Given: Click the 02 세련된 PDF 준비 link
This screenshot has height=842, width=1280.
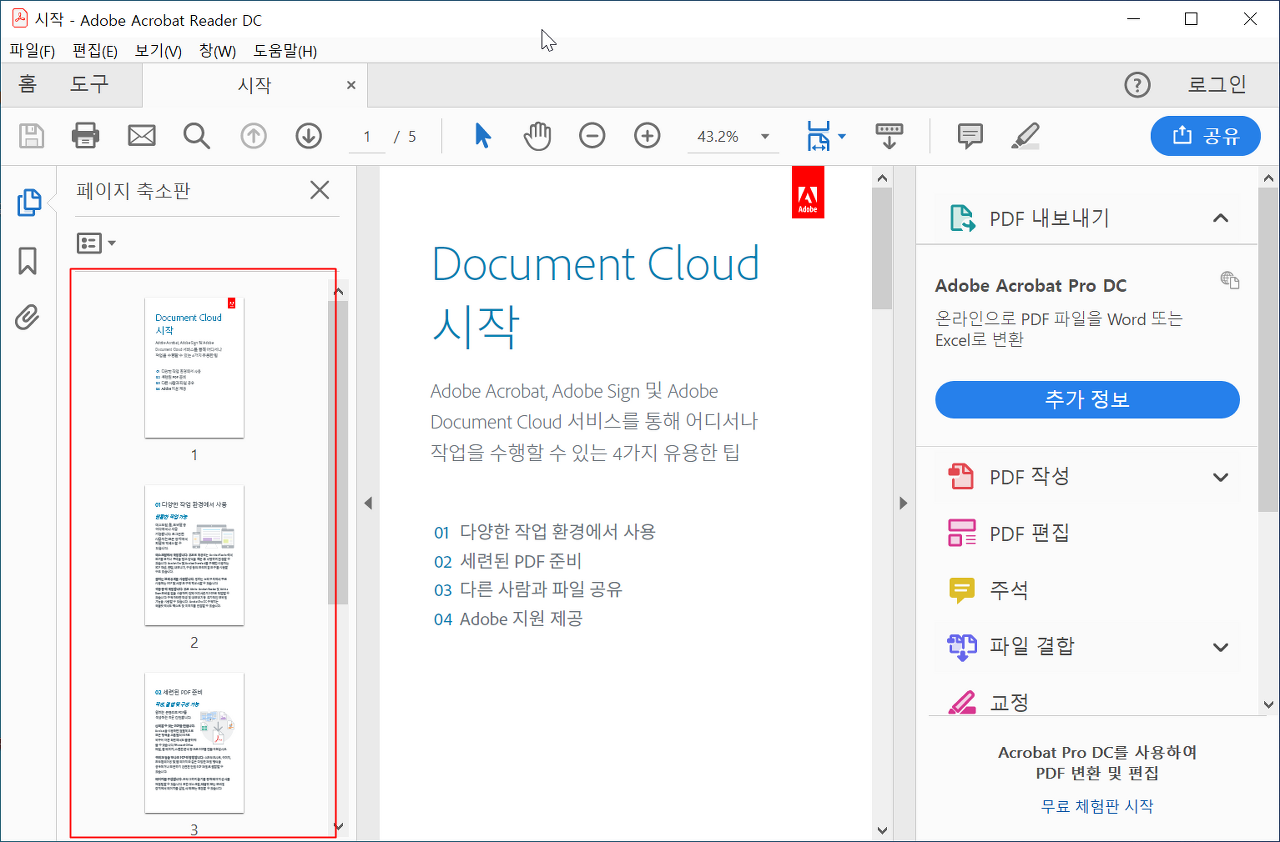Looking at the screenshot, I should click(x=508, y=561).
